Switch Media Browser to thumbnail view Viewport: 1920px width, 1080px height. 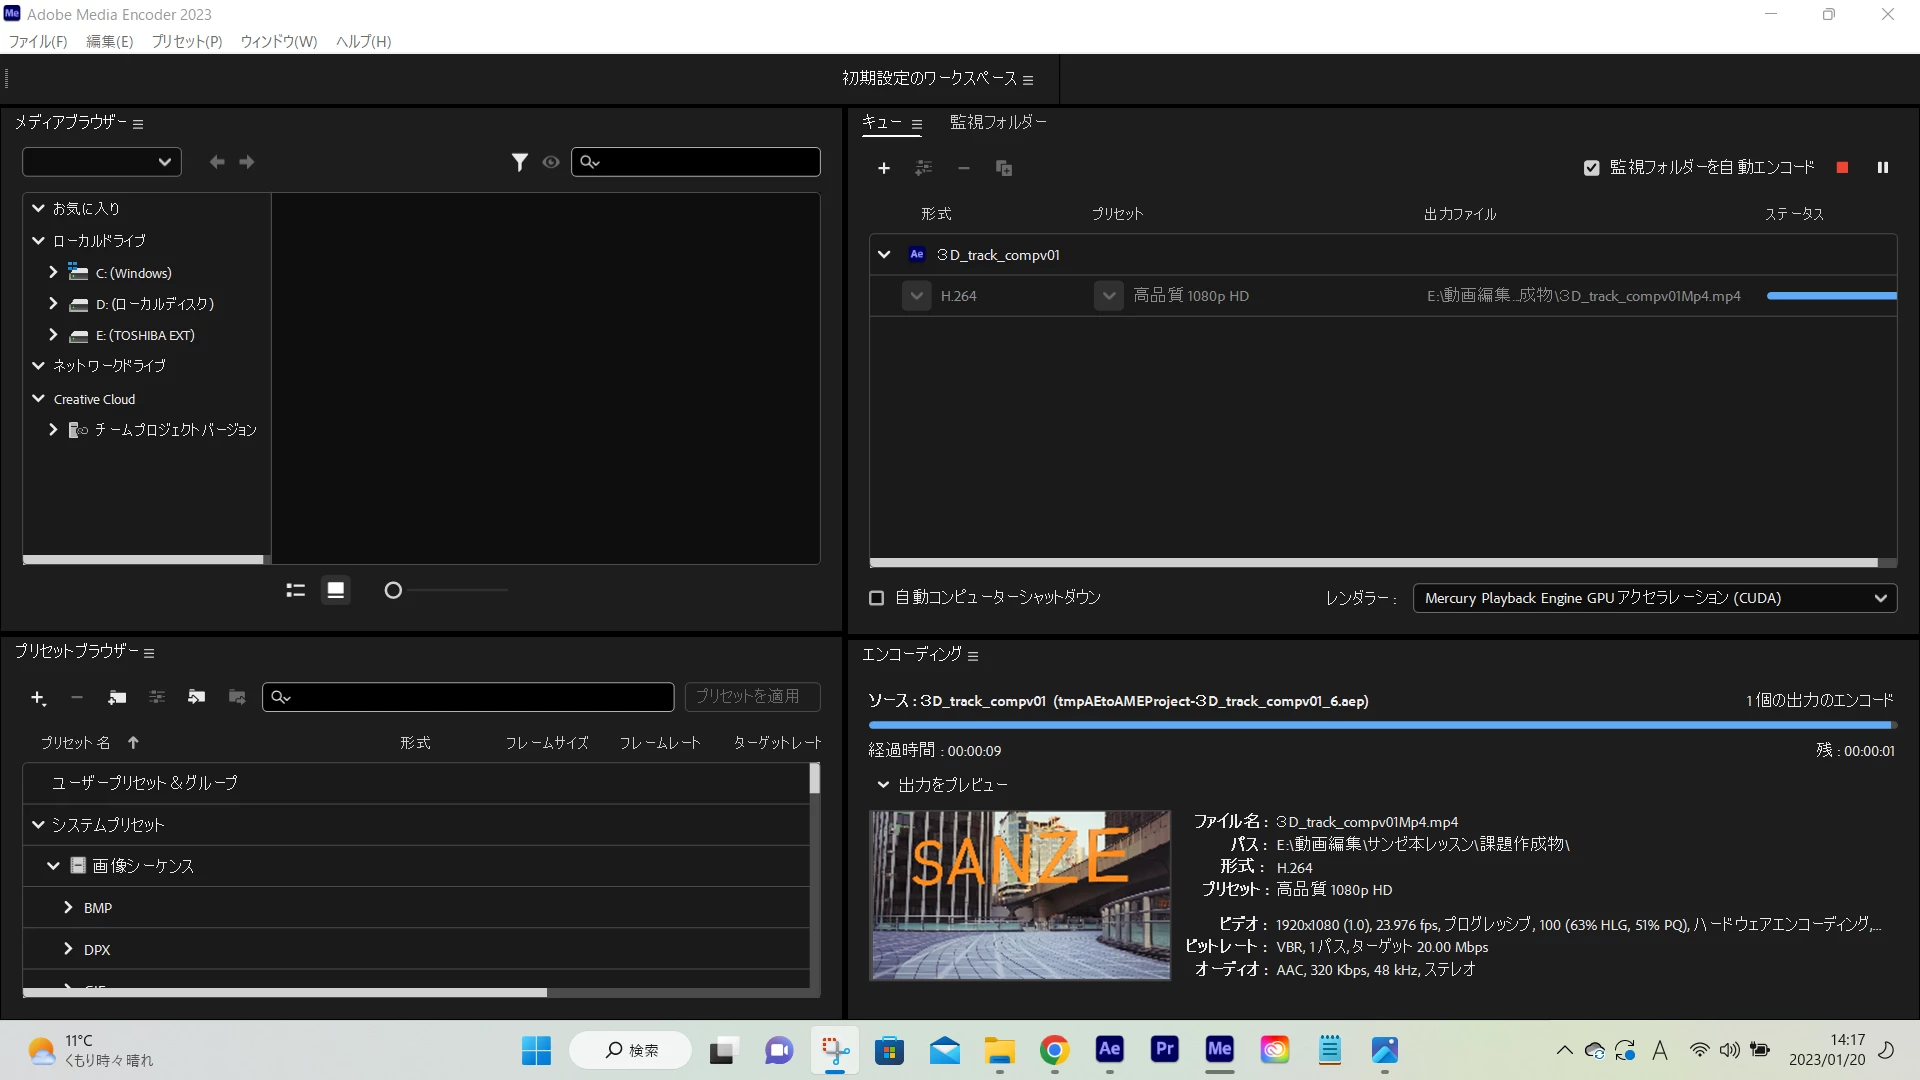coord(336,591)
